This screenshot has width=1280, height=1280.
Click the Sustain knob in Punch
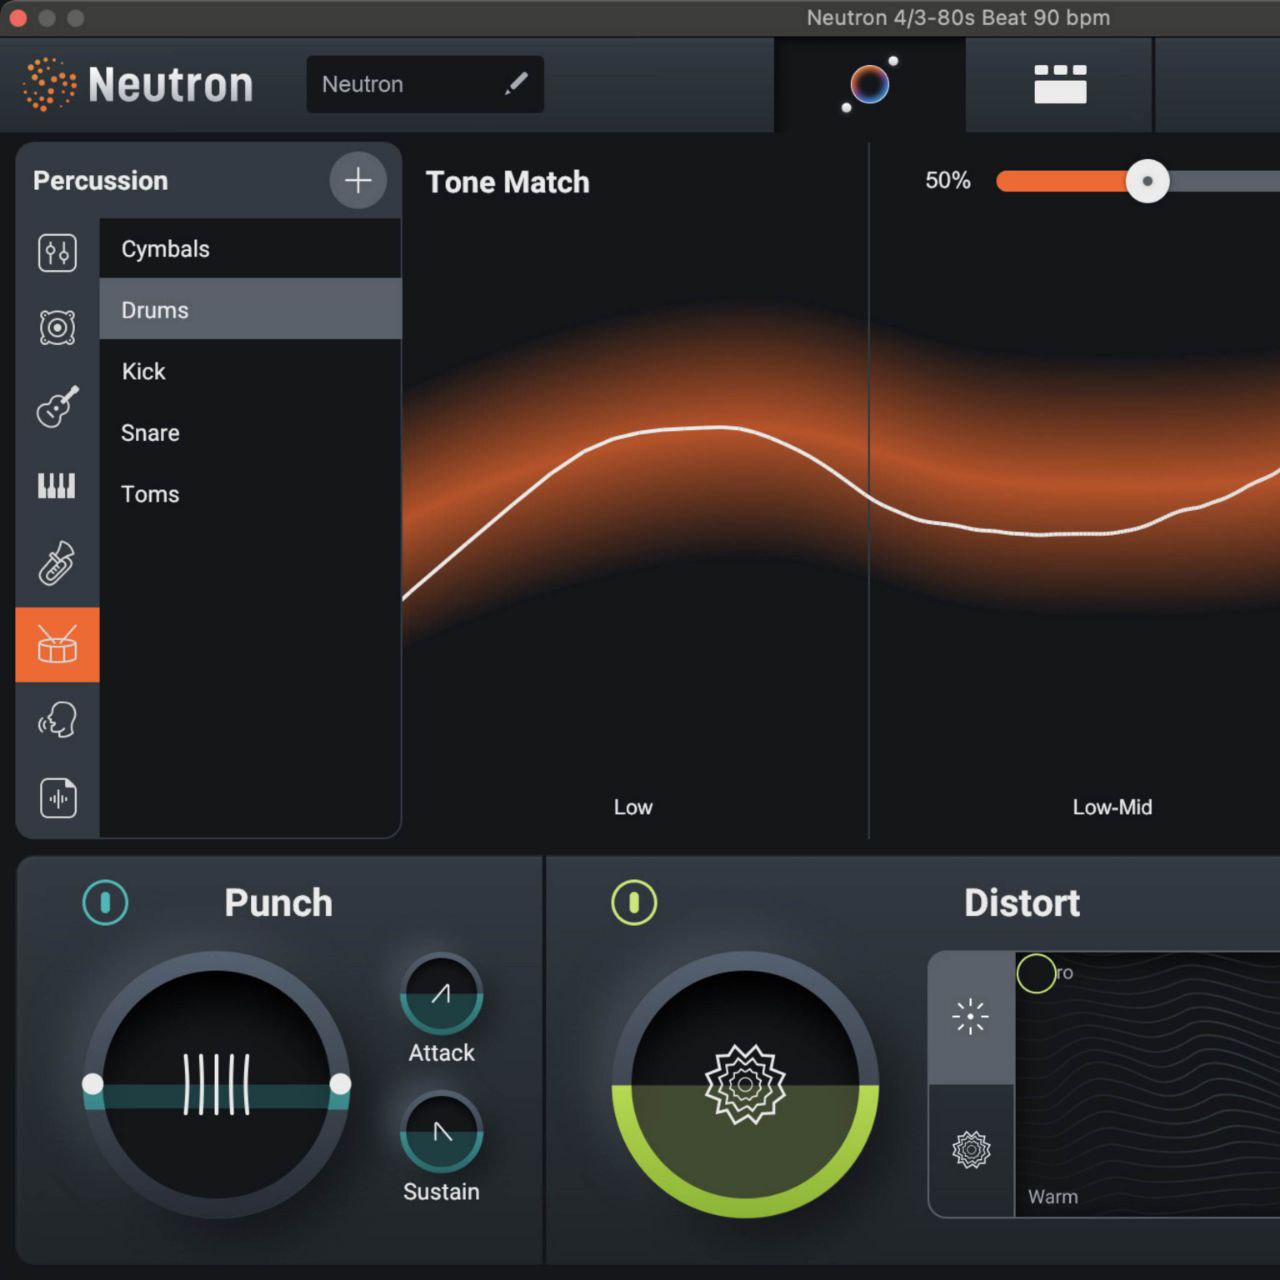tap(441, 1132)
